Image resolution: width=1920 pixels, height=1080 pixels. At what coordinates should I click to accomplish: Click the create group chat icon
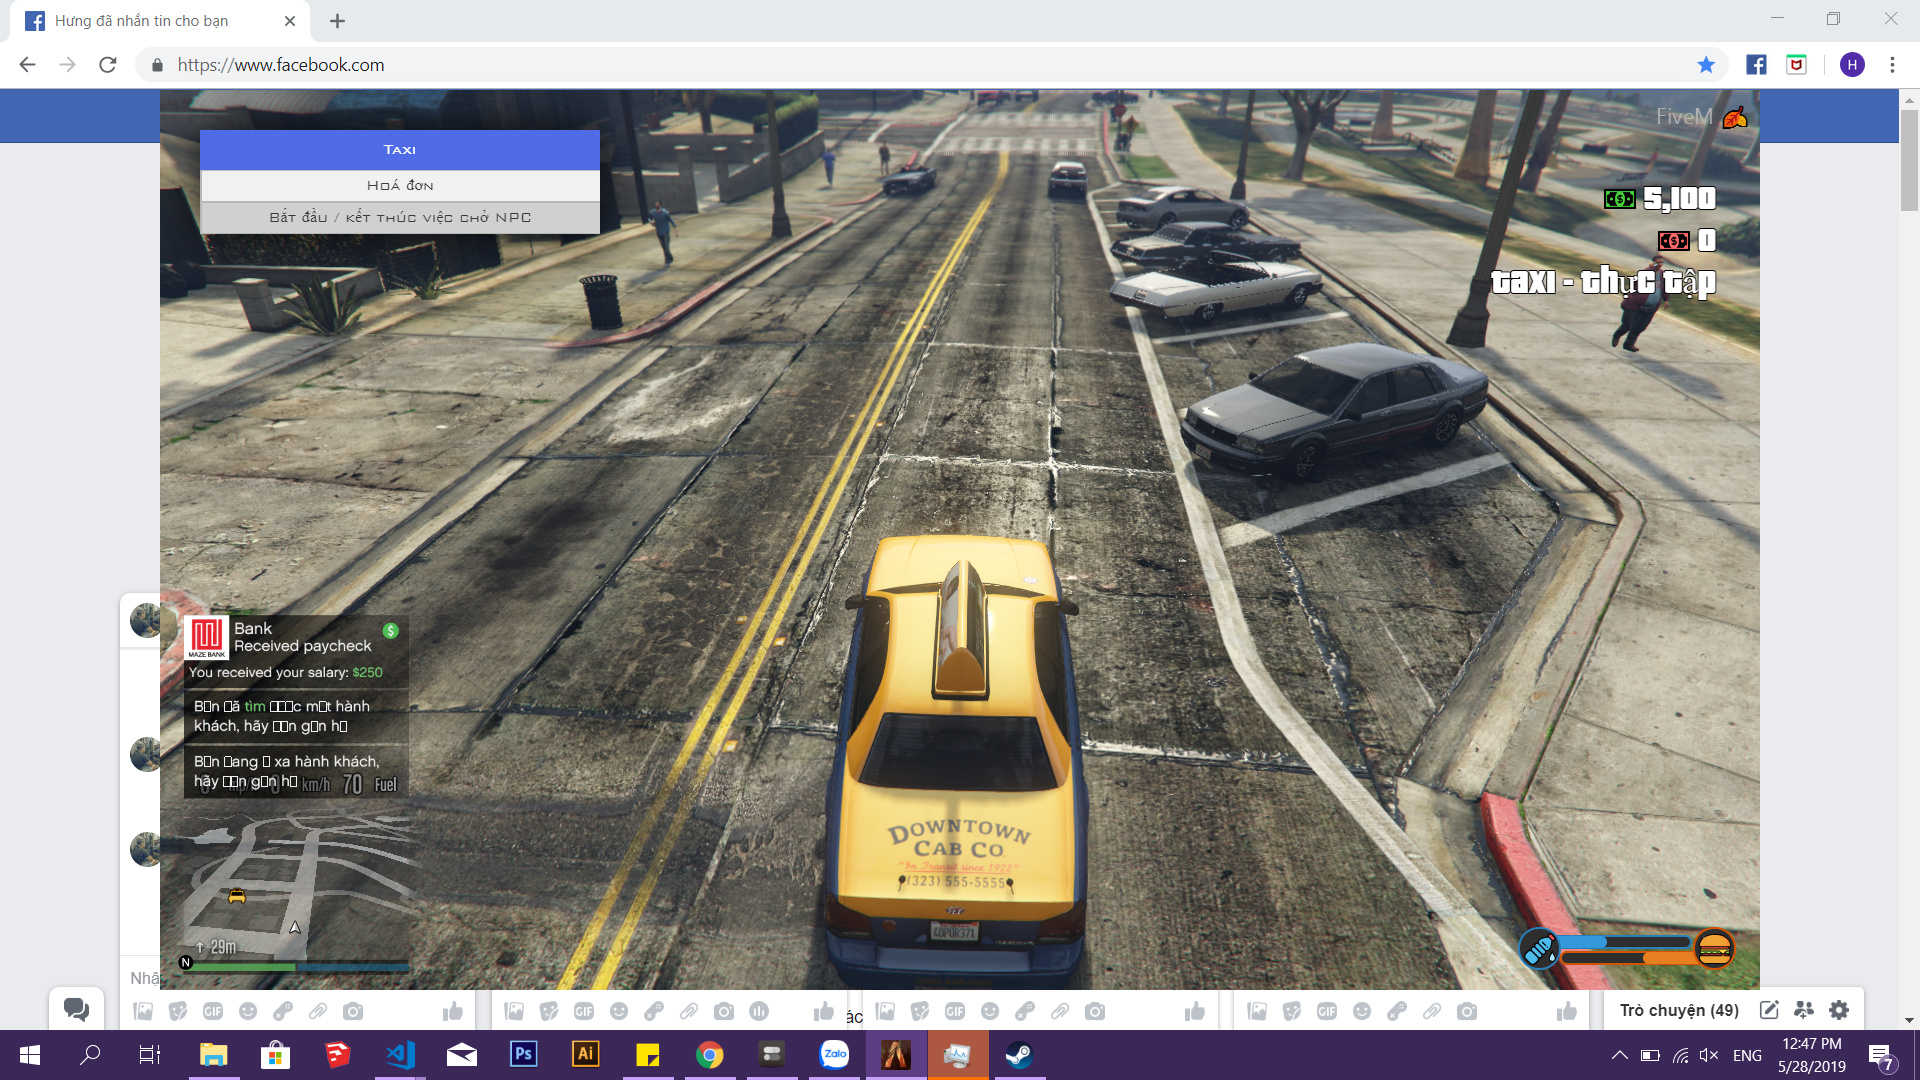click(x=1804, y=1010)
